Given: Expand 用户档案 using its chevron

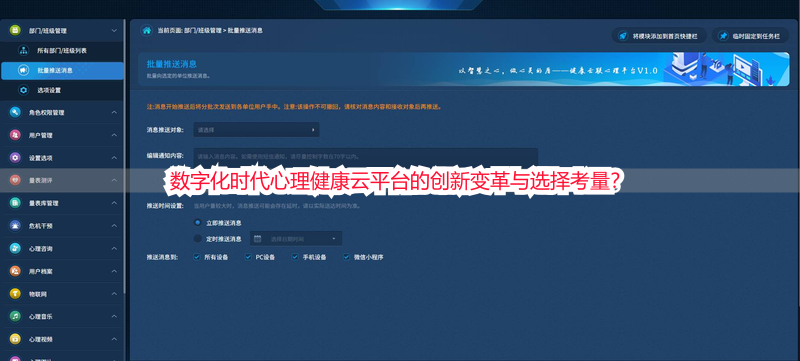Looking at the screenshot, I should coord(114,271).
